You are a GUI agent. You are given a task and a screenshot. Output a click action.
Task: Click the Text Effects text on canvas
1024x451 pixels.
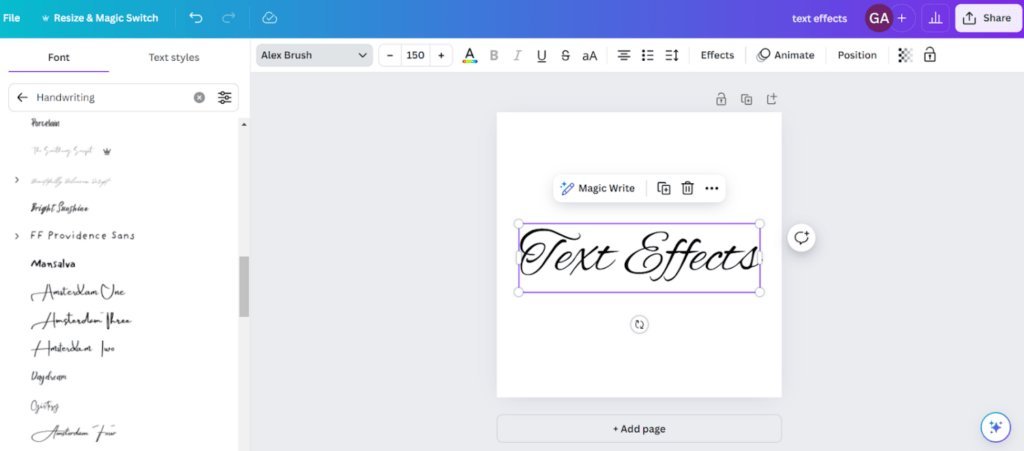pyautogui.click(x=639, y=256)
